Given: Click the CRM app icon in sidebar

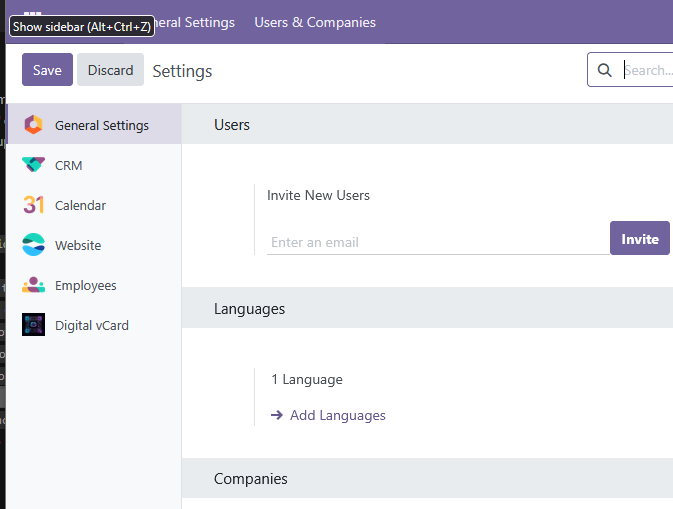Looking at the screenshot, I should pos(33,164).
